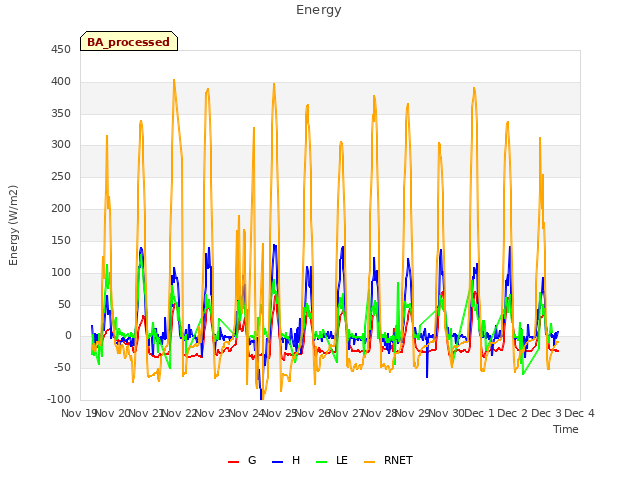The width and height of the screenshot is (640, 480).
Task: Click the orange RNET legend color marker
Action: 369,462
